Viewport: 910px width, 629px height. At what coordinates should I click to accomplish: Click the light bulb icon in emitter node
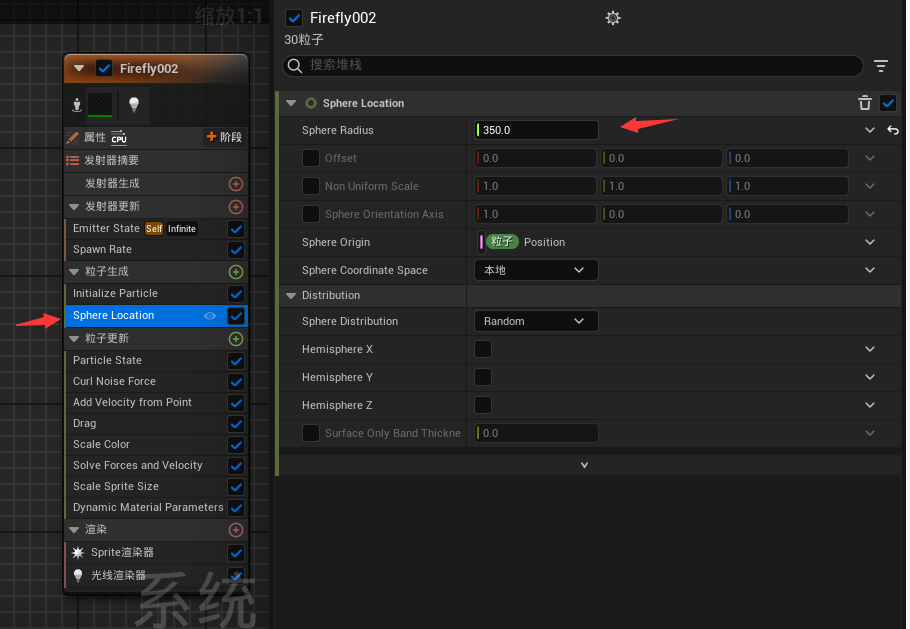click(133, 104)
